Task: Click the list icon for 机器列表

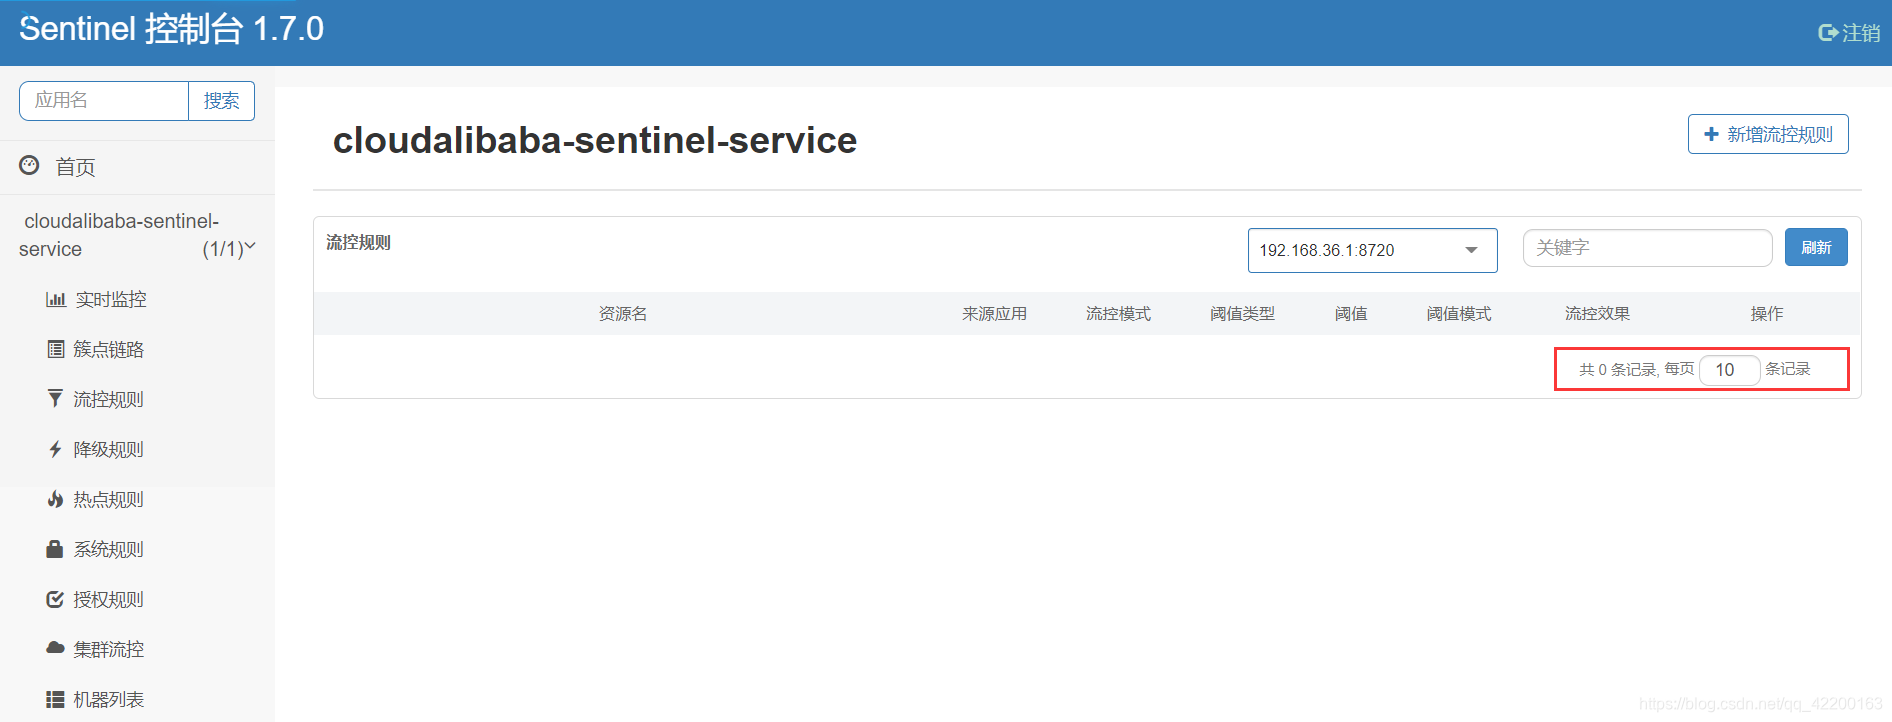Action: pyautogui.click(x=55, y=699)
